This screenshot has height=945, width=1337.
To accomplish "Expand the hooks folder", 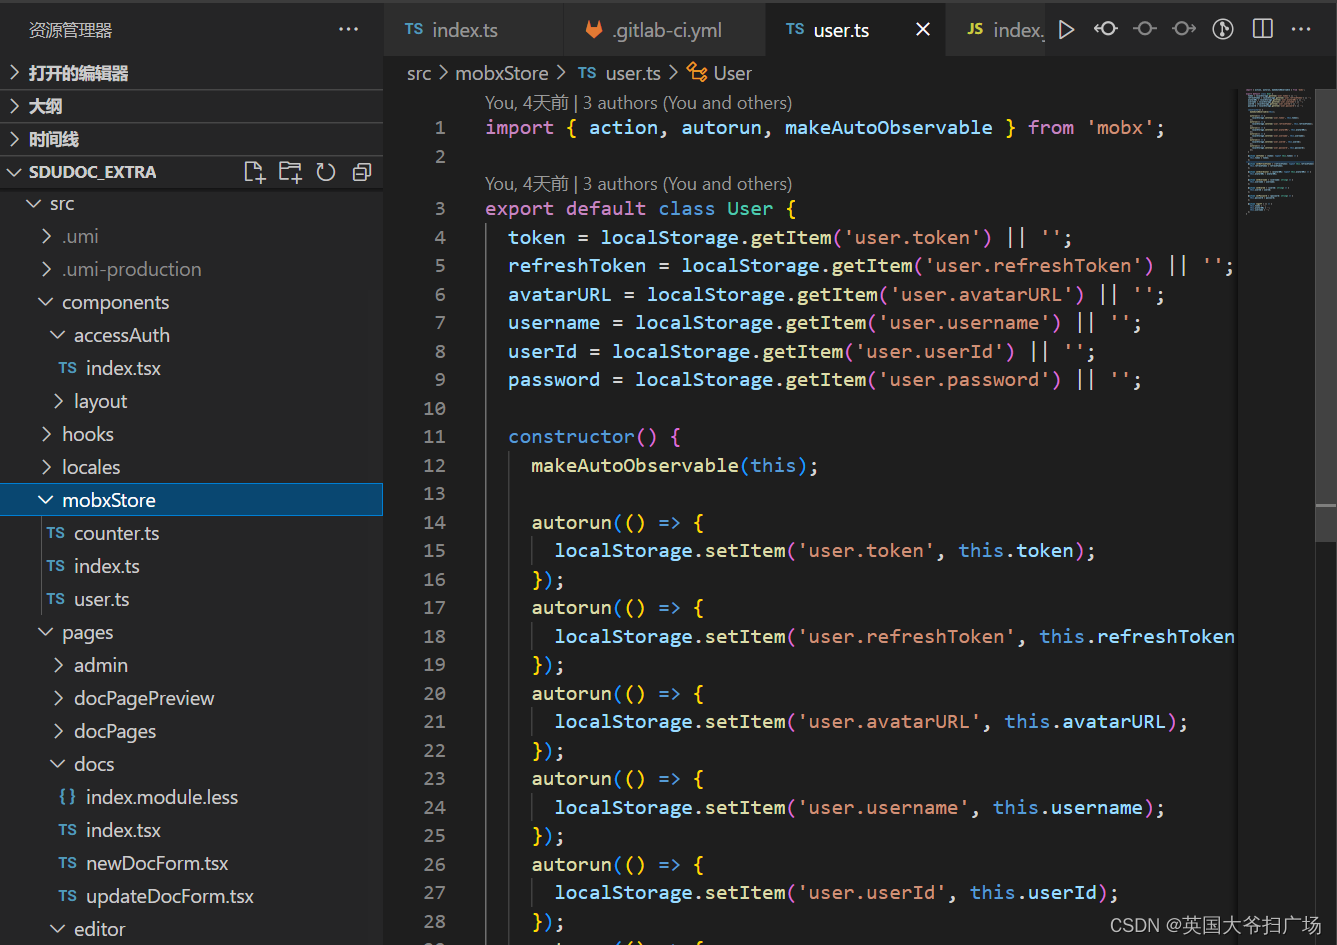I will pyautogui.click(x=191, y=434).
